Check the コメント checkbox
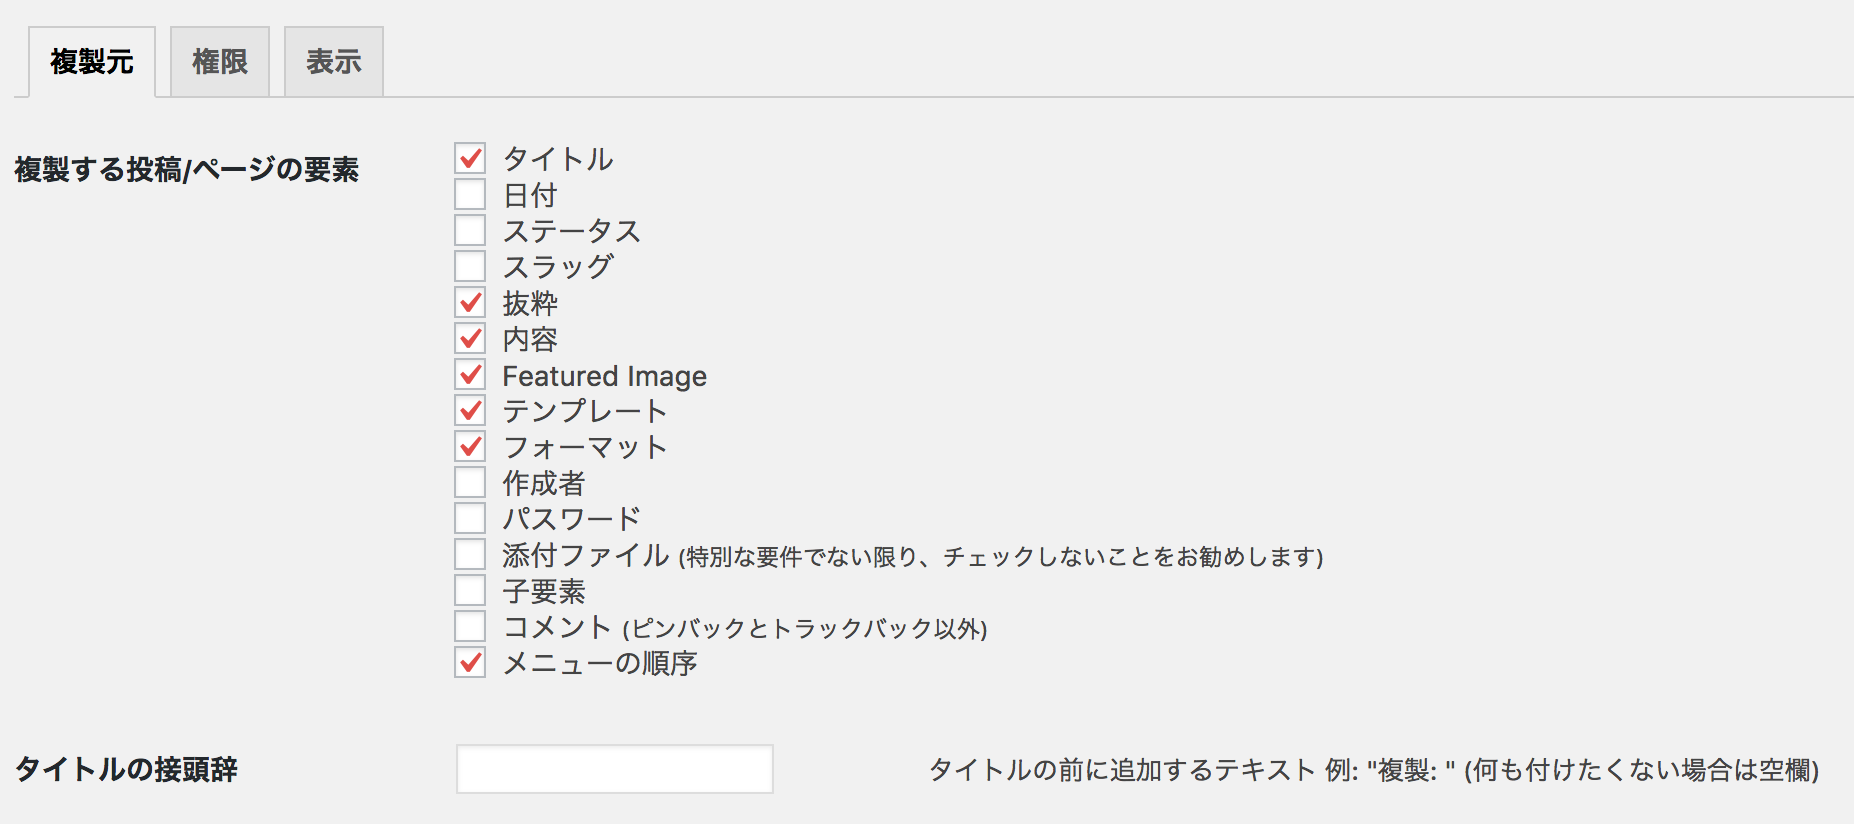 point(470,626)
